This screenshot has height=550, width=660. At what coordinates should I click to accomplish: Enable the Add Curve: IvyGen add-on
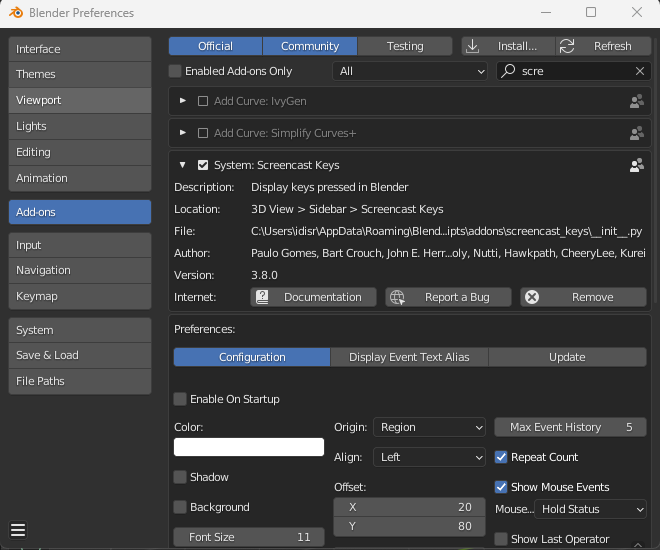pyautogui.click(x=203, y=101)
